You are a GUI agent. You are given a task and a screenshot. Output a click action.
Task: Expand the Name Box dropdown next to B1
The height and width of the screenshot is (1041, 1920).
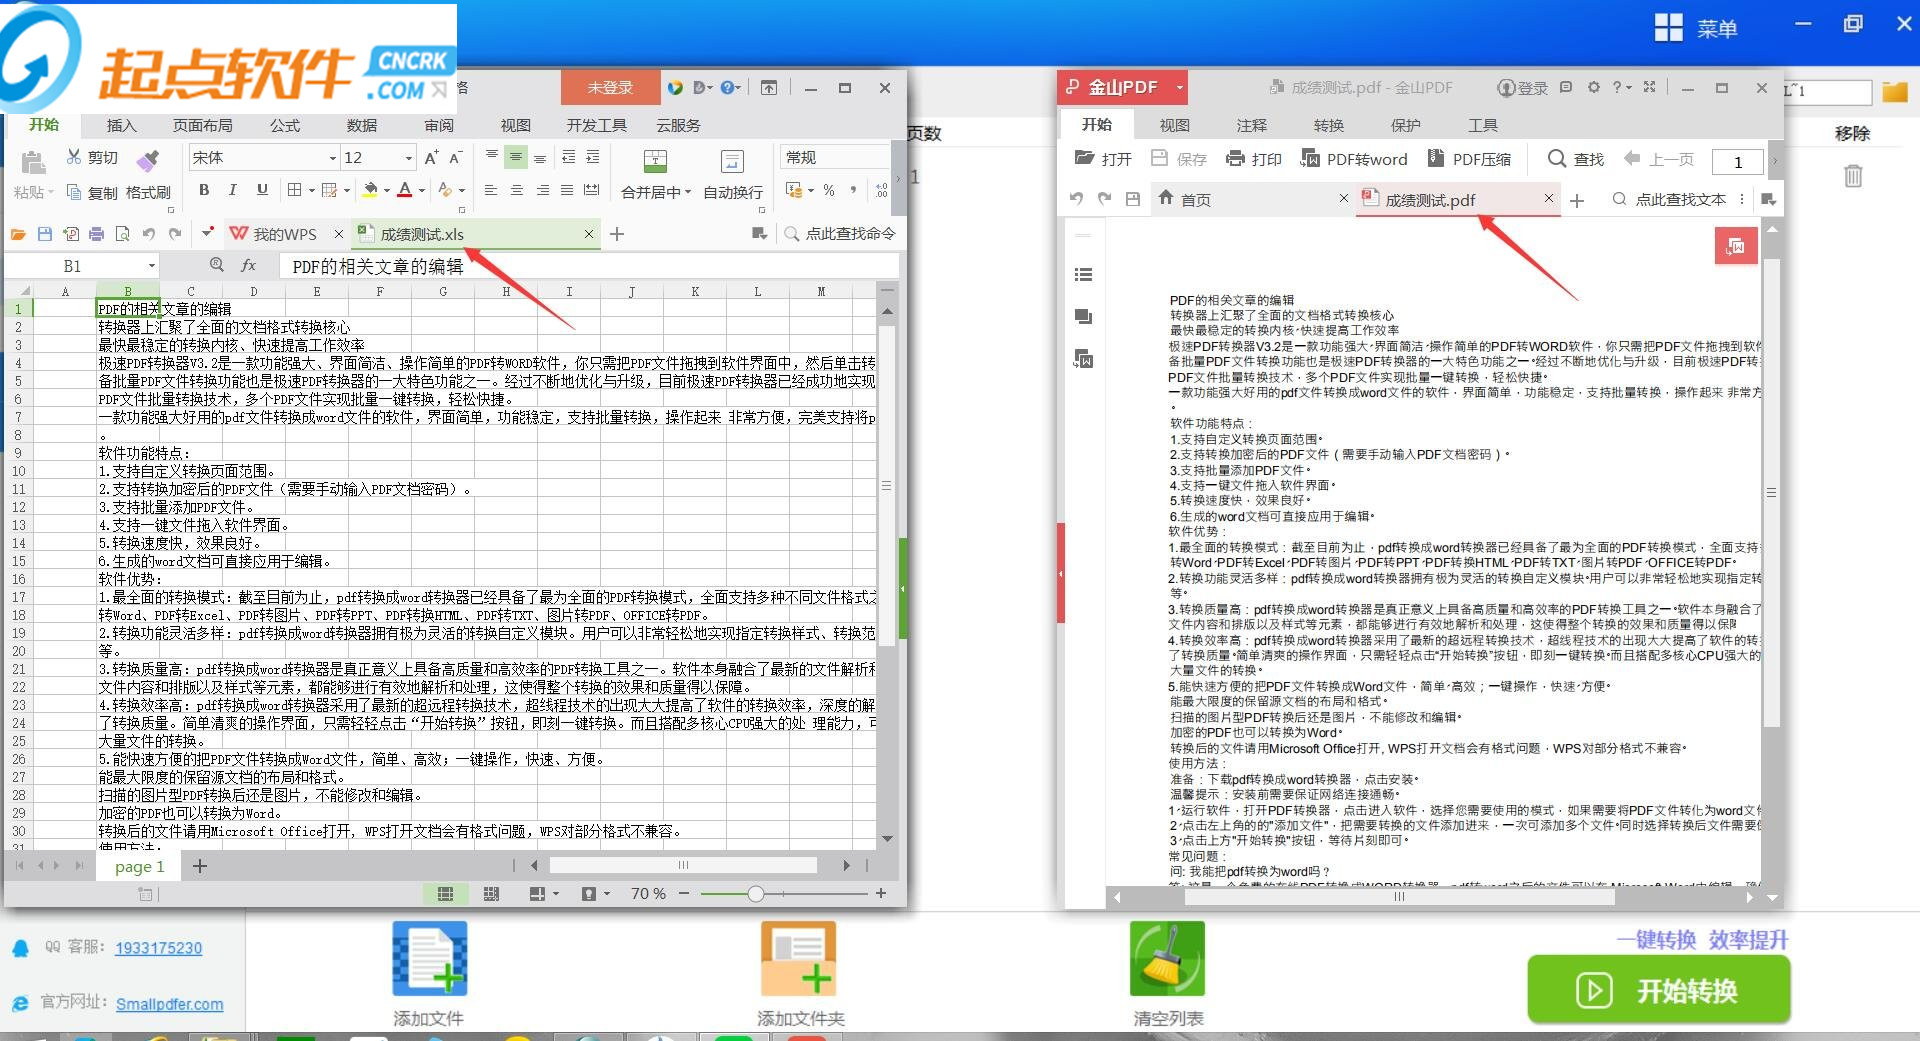click(152, 266)
